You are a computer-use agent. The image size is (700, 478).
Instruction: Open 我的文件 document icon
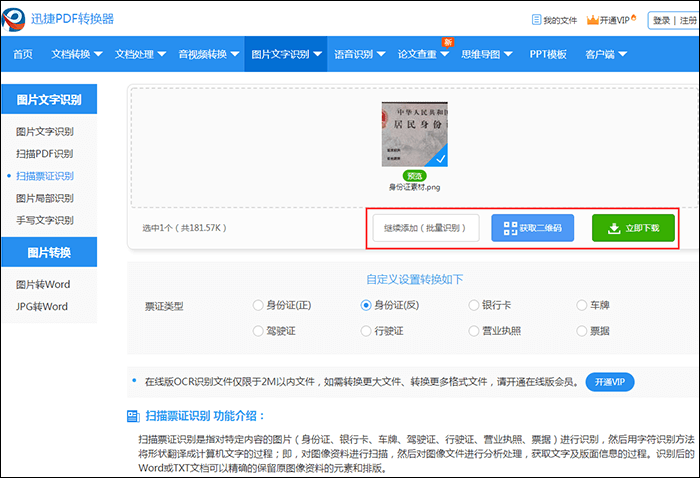(x=536, y=20)
